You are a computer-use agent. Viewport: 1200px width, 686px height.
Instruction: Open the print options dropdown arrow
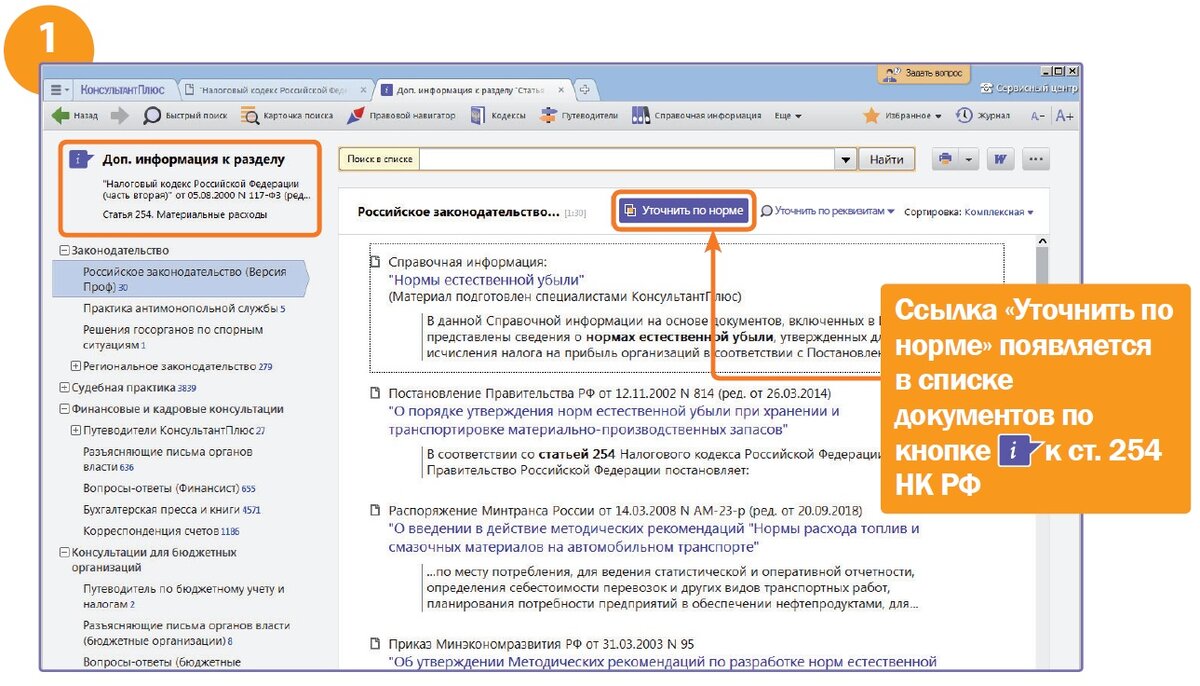coord(968,160)
